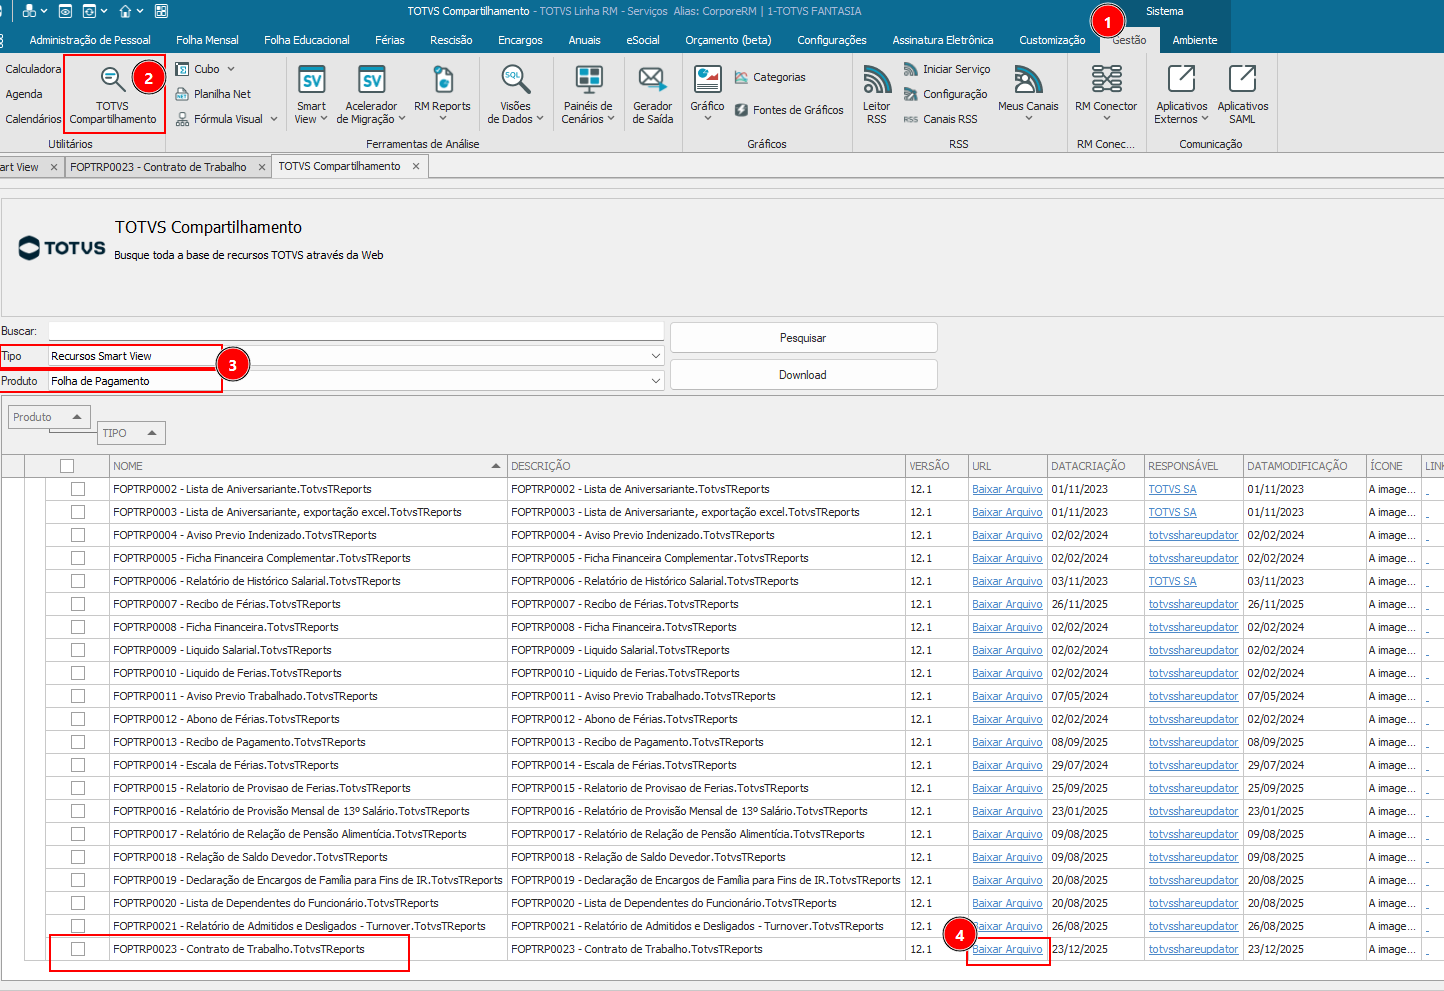Open TOTVS Compartilhamento tool icon
Screen dimensions: 1444x991
(113, 80)
